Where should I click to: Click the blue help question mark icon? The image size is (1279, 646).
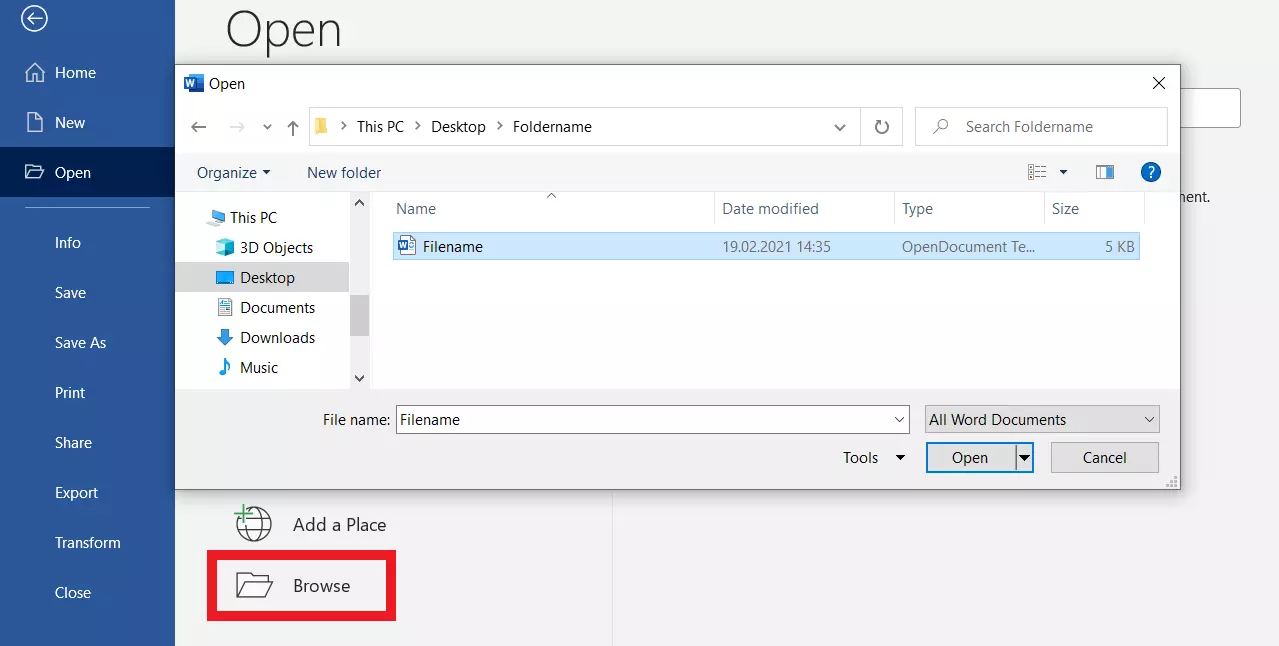tap(1150, 172)
